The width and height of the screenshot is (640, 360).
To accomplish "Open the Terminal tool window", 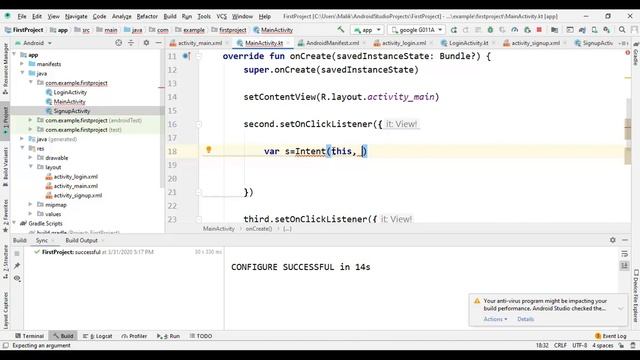I will 29,336.
